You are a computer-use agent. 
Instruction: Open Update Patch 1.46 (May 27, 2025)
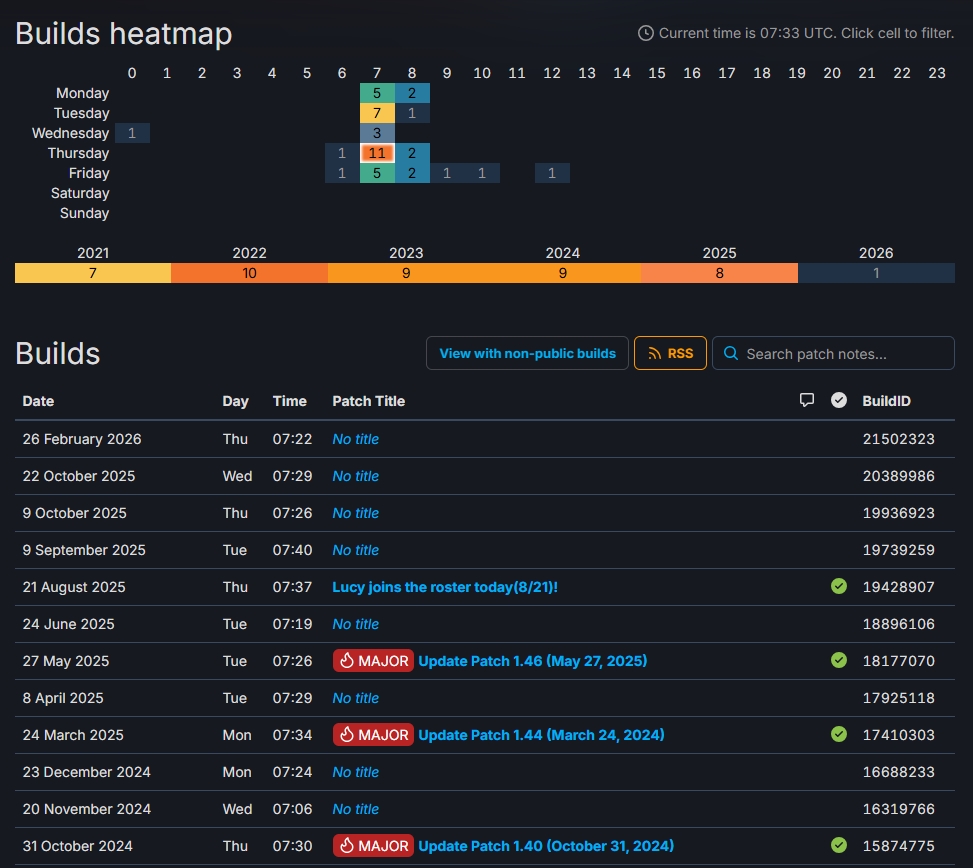pyautogui.click(x=532, y=661)
